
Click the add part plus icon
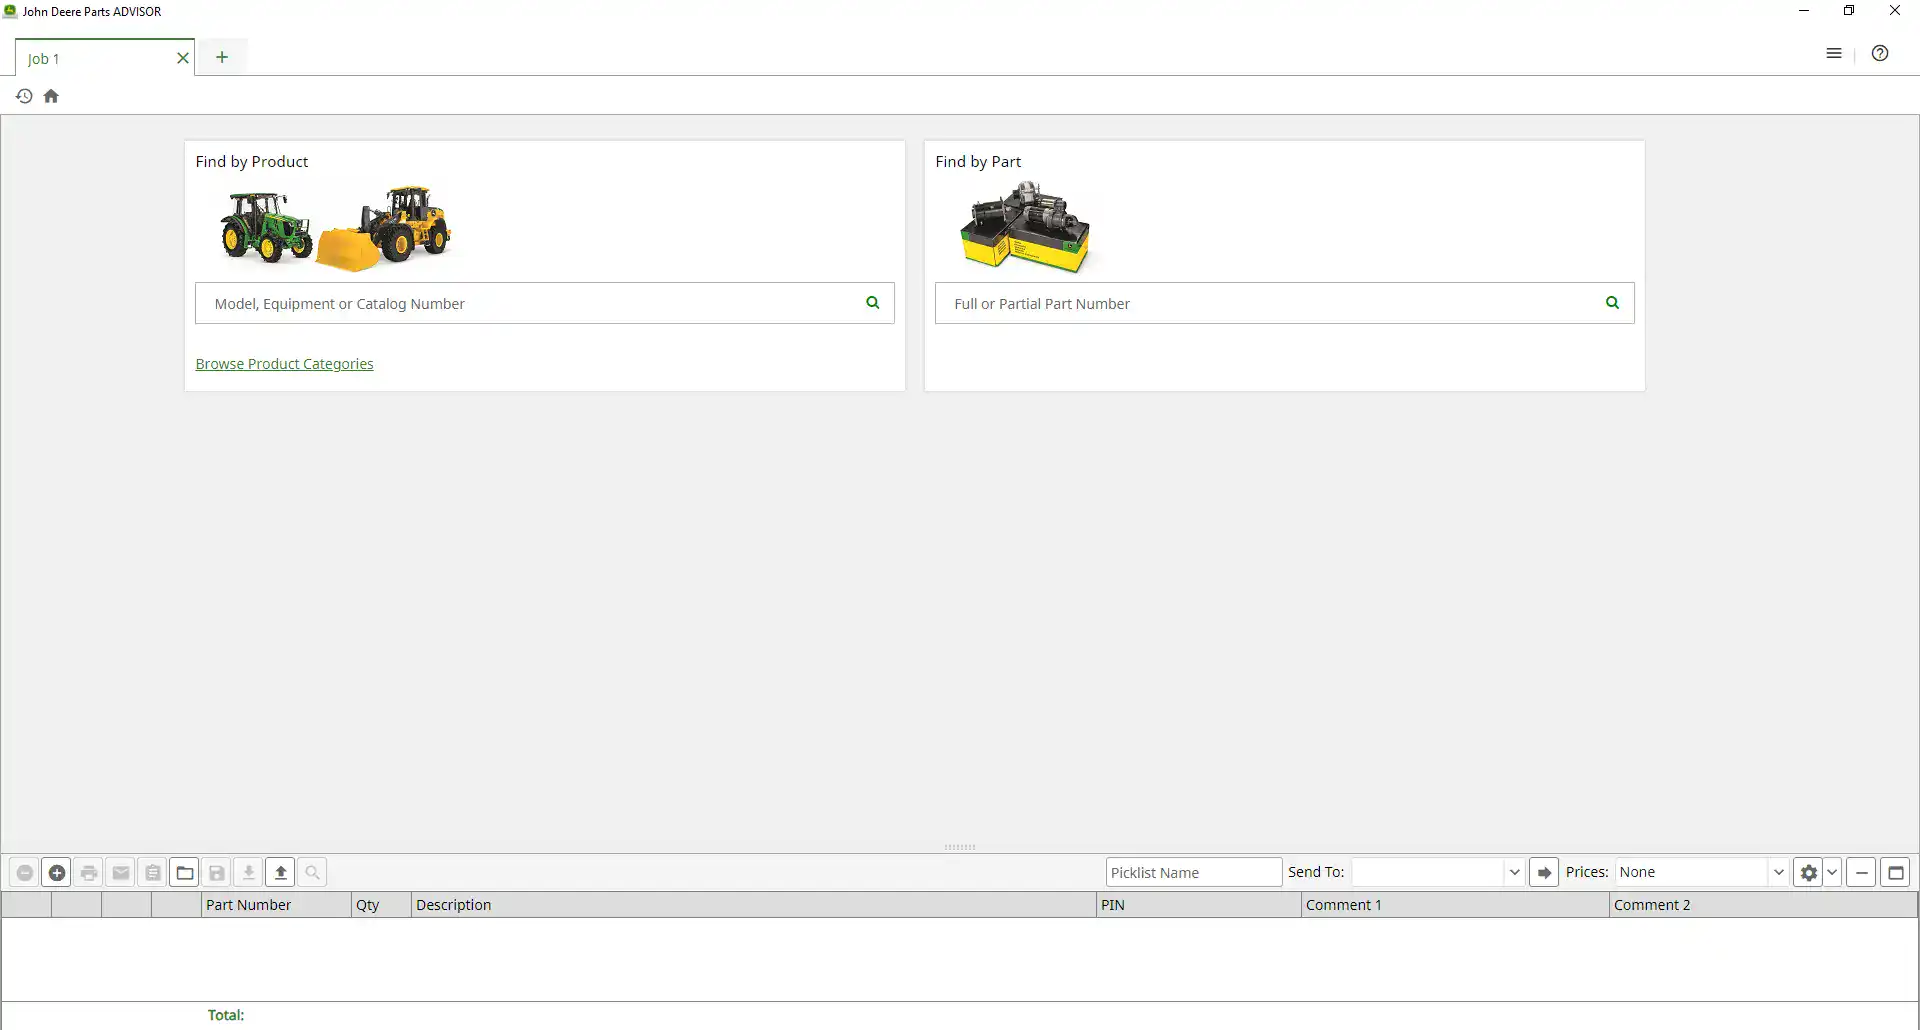click(57, 873)
